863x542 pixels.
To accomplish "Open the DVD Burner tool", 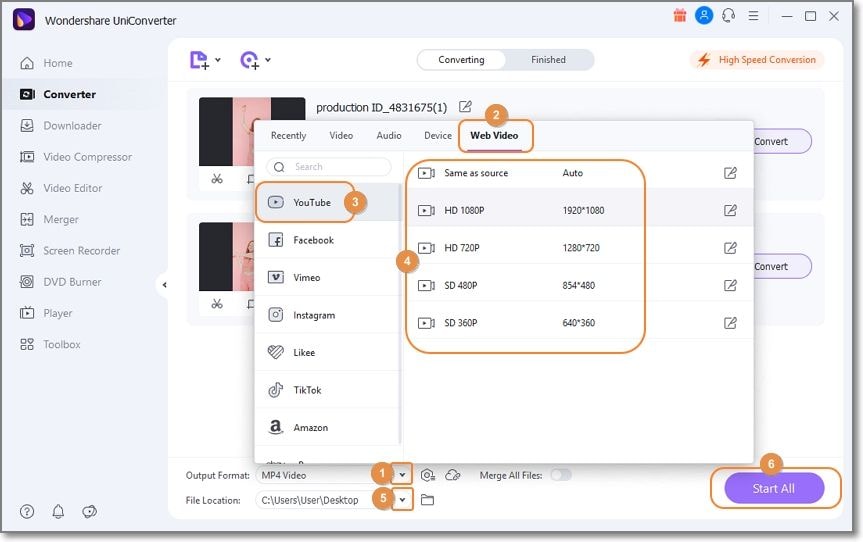I will 61,282.
